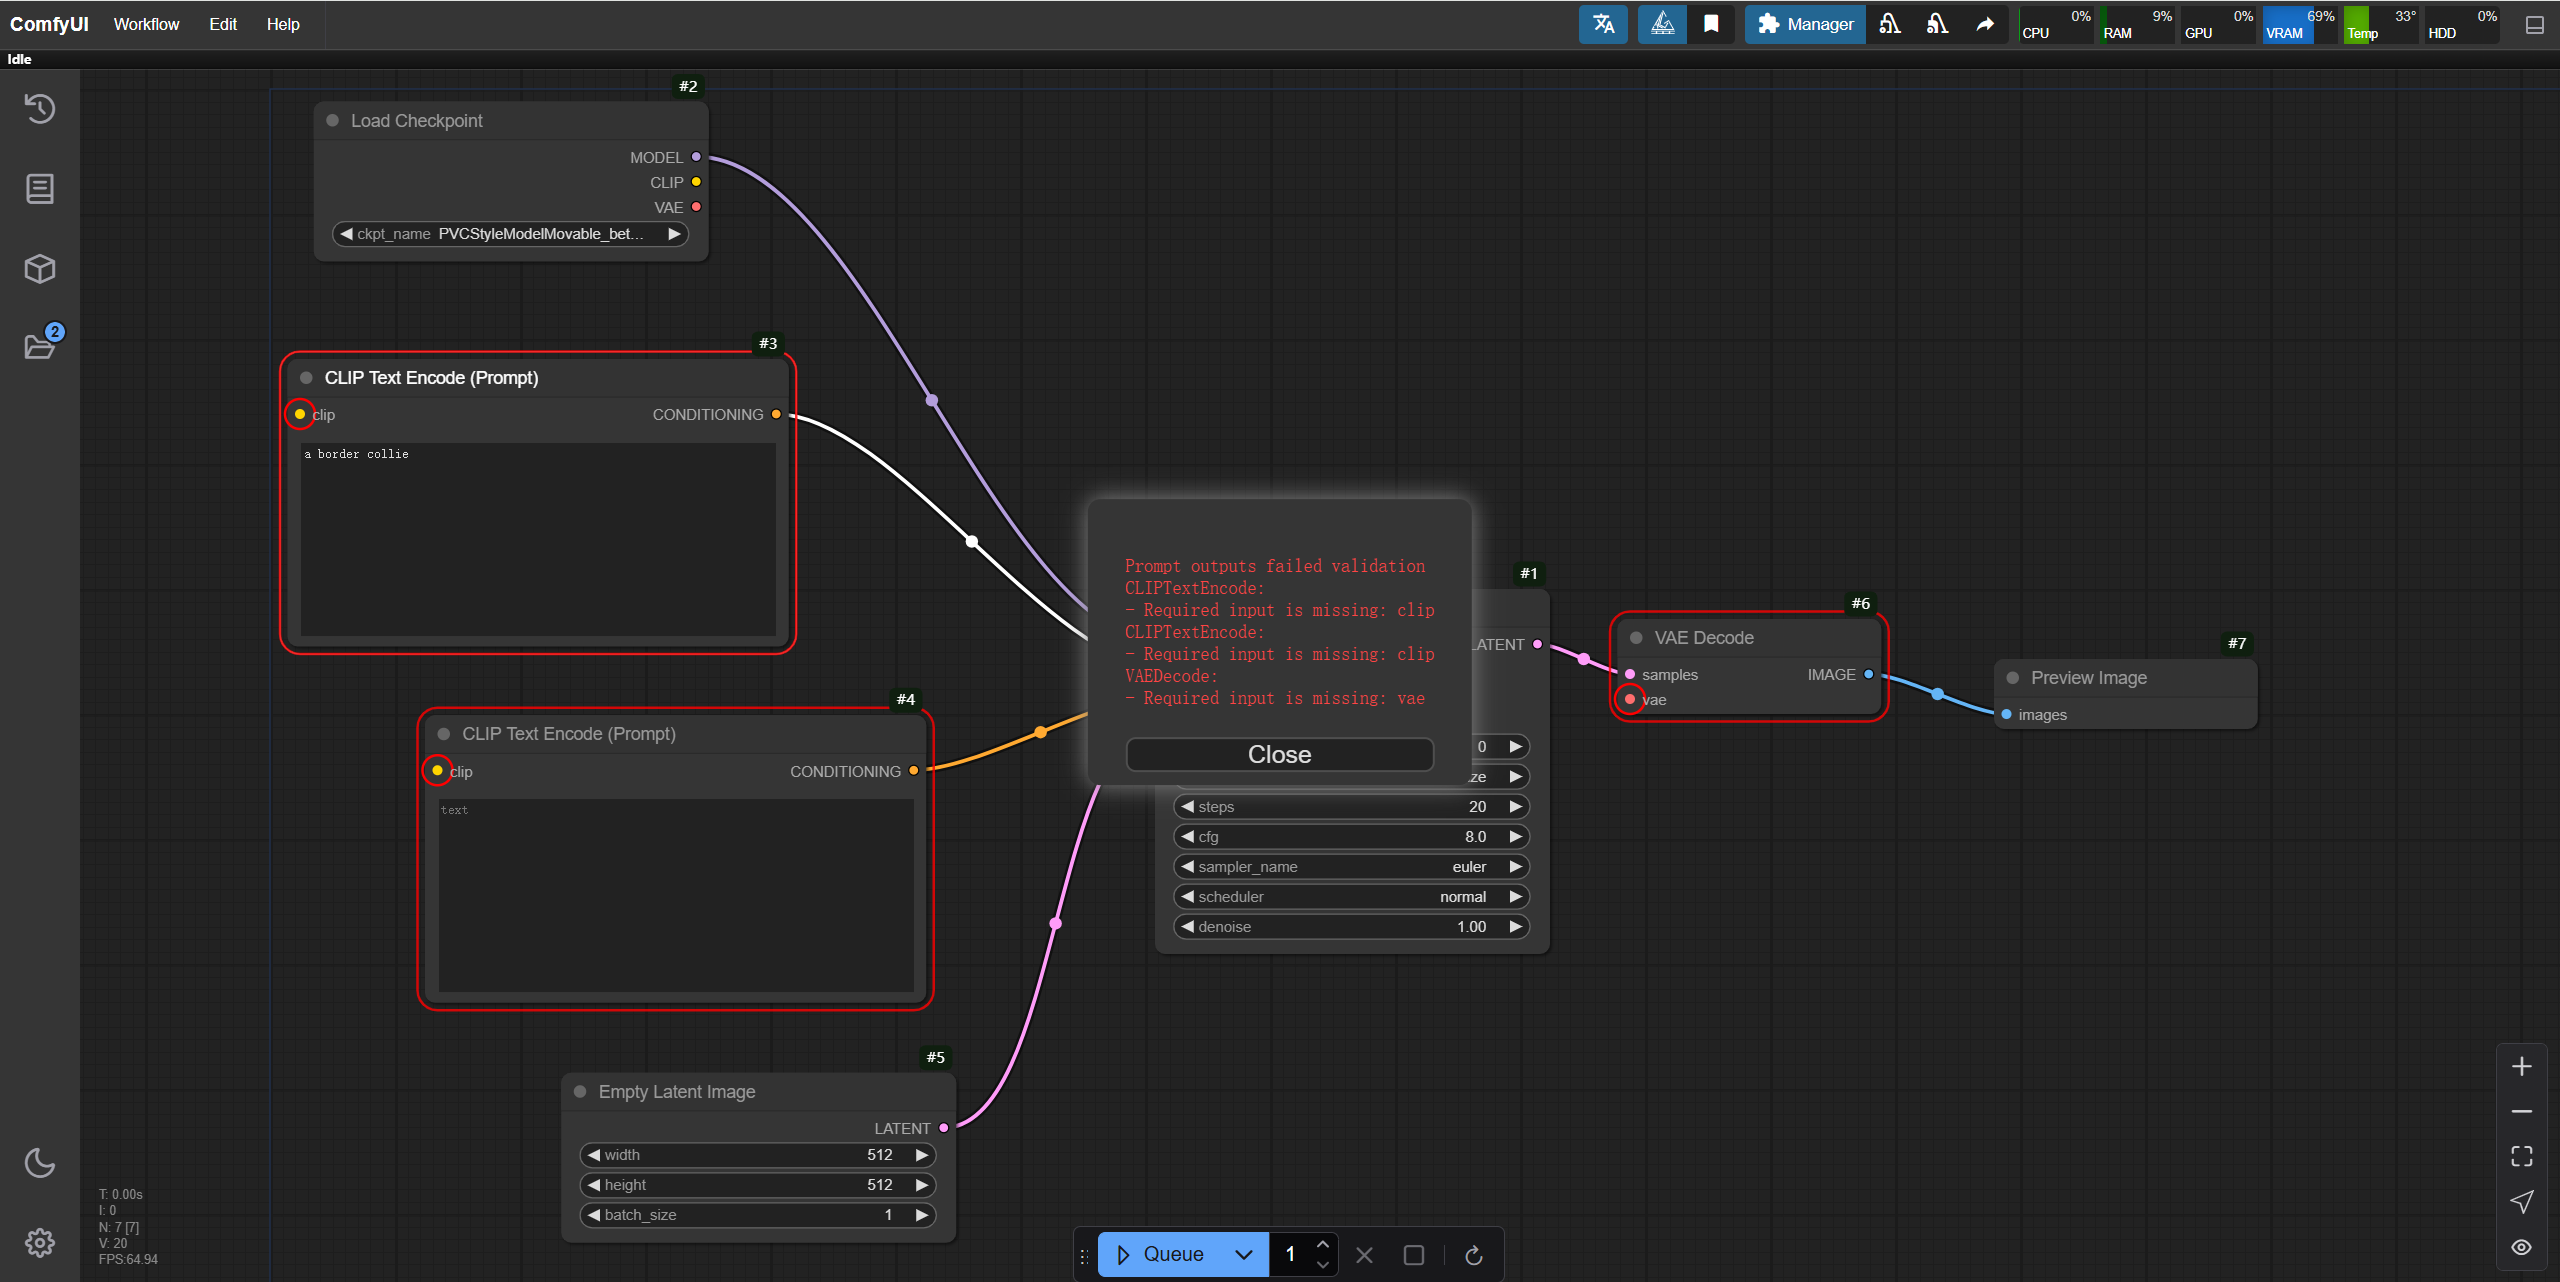The width and height of the screenshot is (2560, 1282).
Task: Open the Edit menu
Action: click(222, 24)
